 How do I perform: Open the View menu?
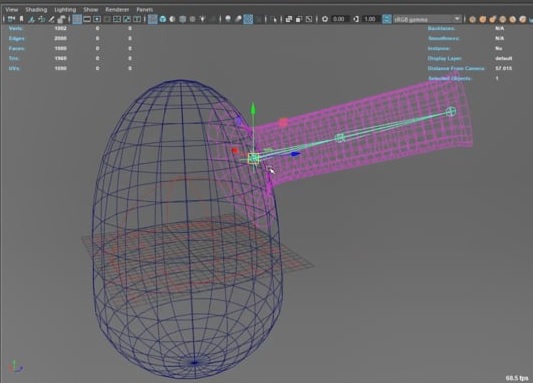[x=12, y=10]
